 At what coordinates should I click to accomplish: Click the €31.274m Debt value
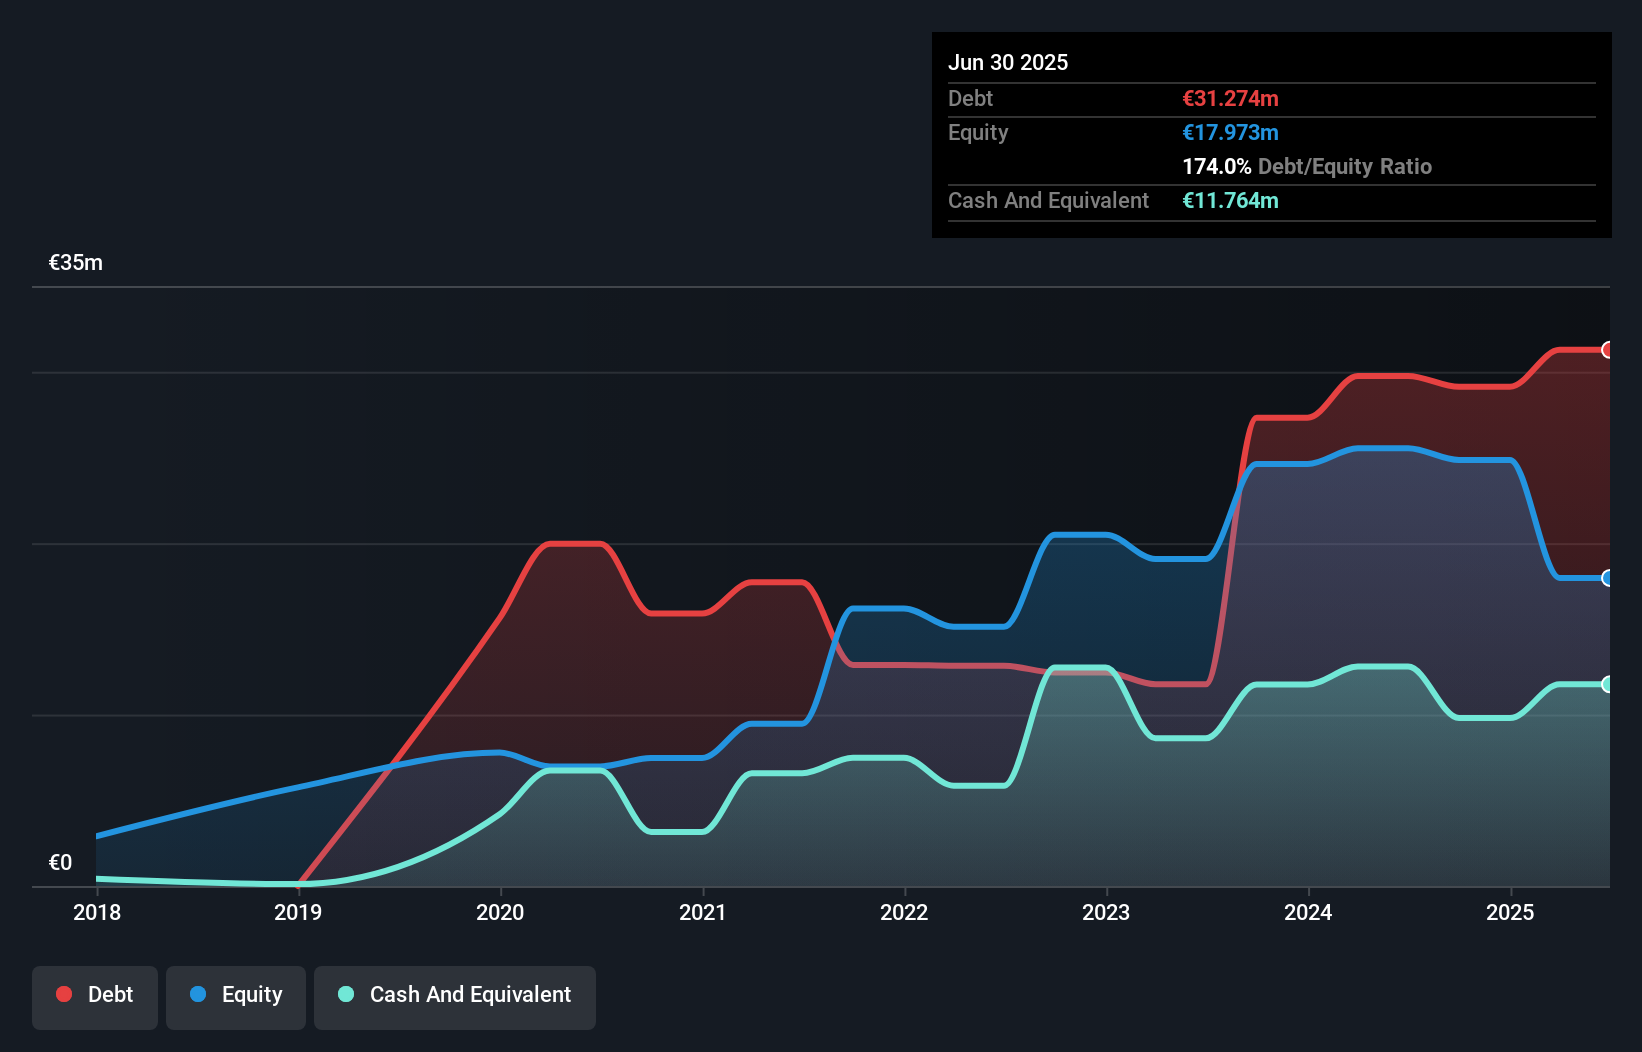point(1230,98)
